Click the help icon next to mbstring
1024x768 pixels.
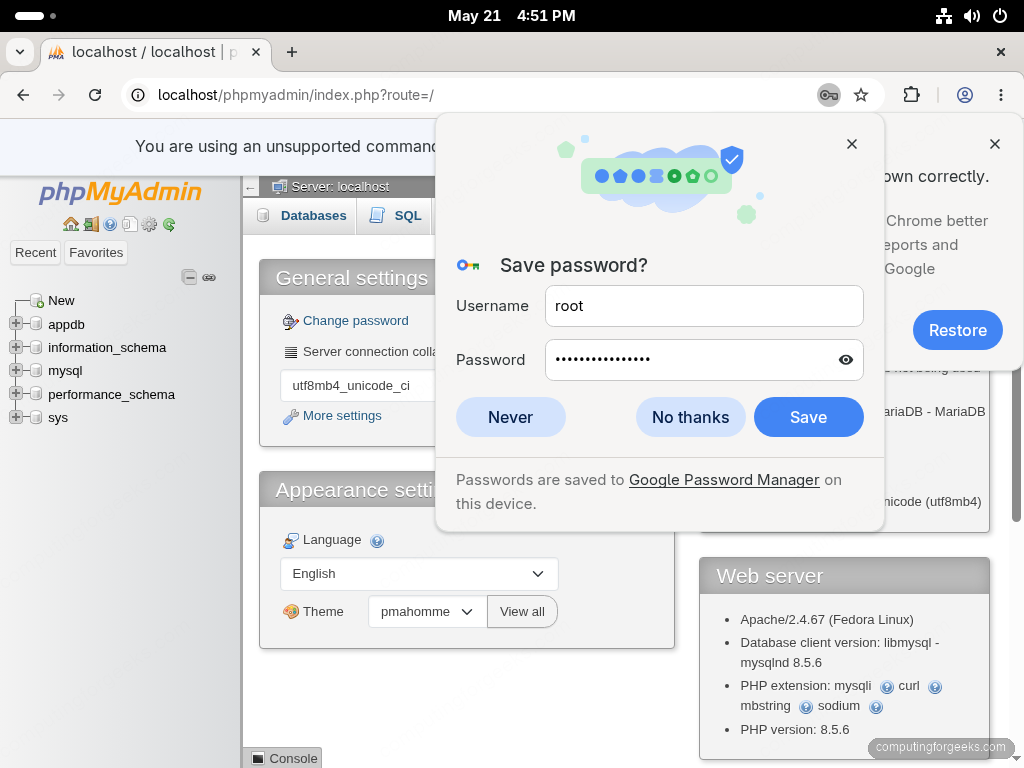pos(806,707)
